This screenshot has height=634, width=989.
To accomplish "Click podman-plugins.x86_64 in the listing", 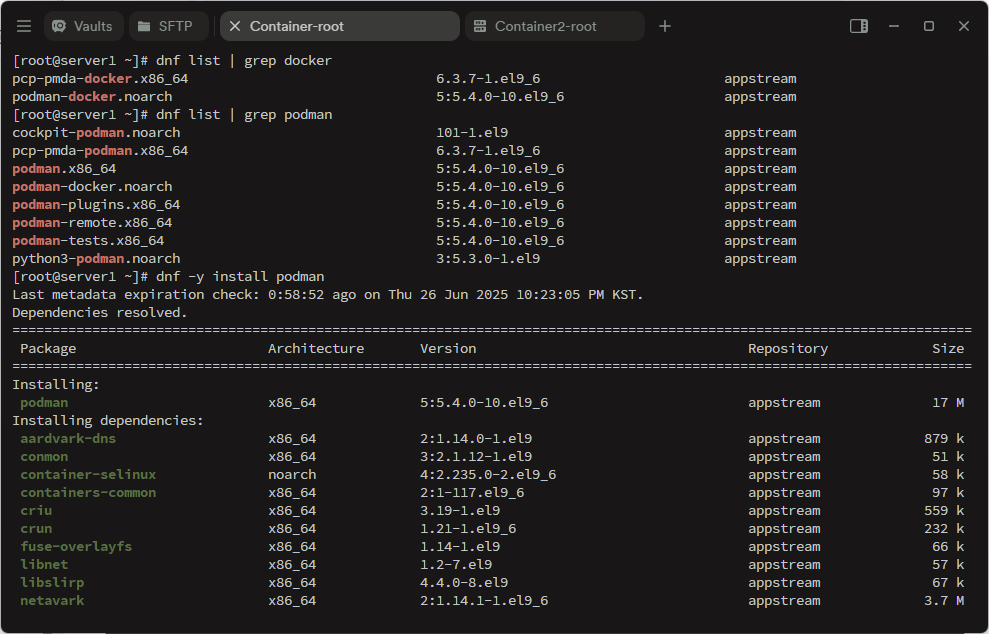I will click(97, 204).
